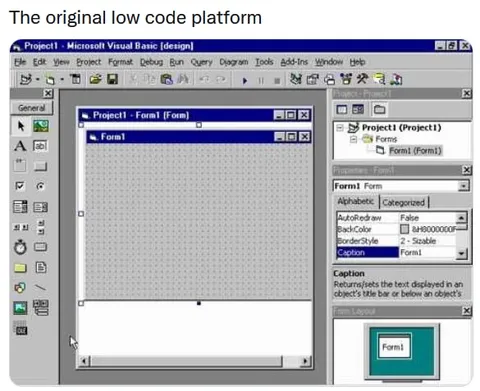Click the Open Project folder icon
This screenshot has height=391, width=480.
(x=95, y=79)
